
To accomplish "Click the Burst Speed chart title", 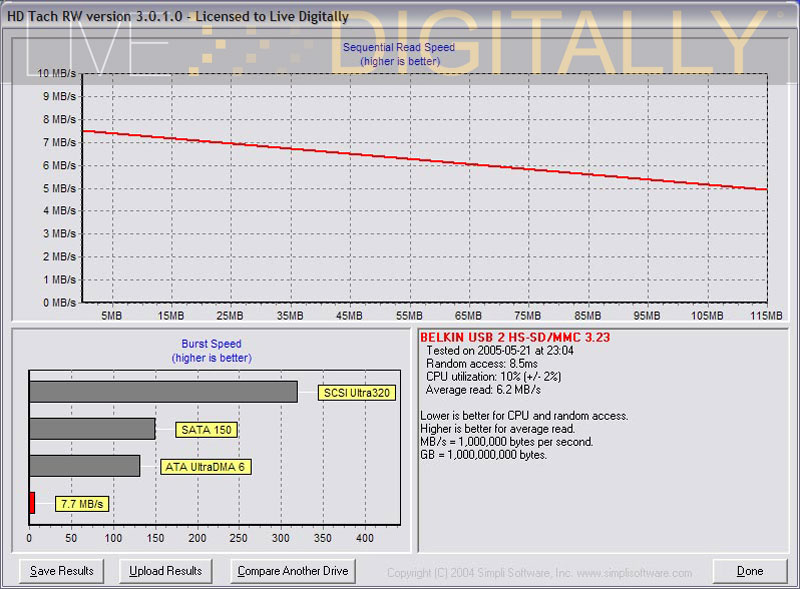I will pos(212,344).
